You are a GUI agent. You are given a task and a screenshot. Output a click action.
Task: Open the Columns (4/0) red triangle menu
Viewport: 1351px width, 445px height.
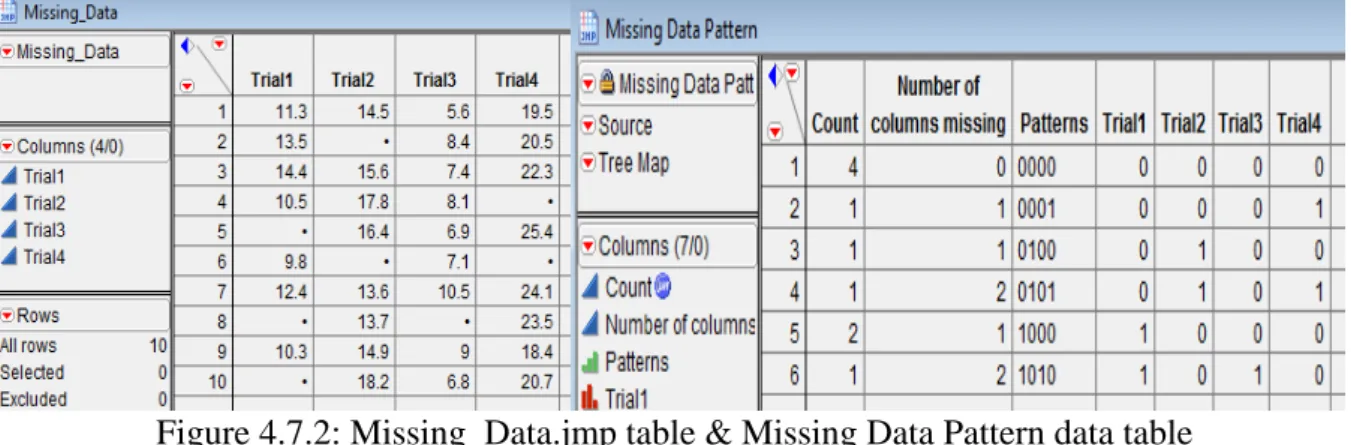click(9, 146)
